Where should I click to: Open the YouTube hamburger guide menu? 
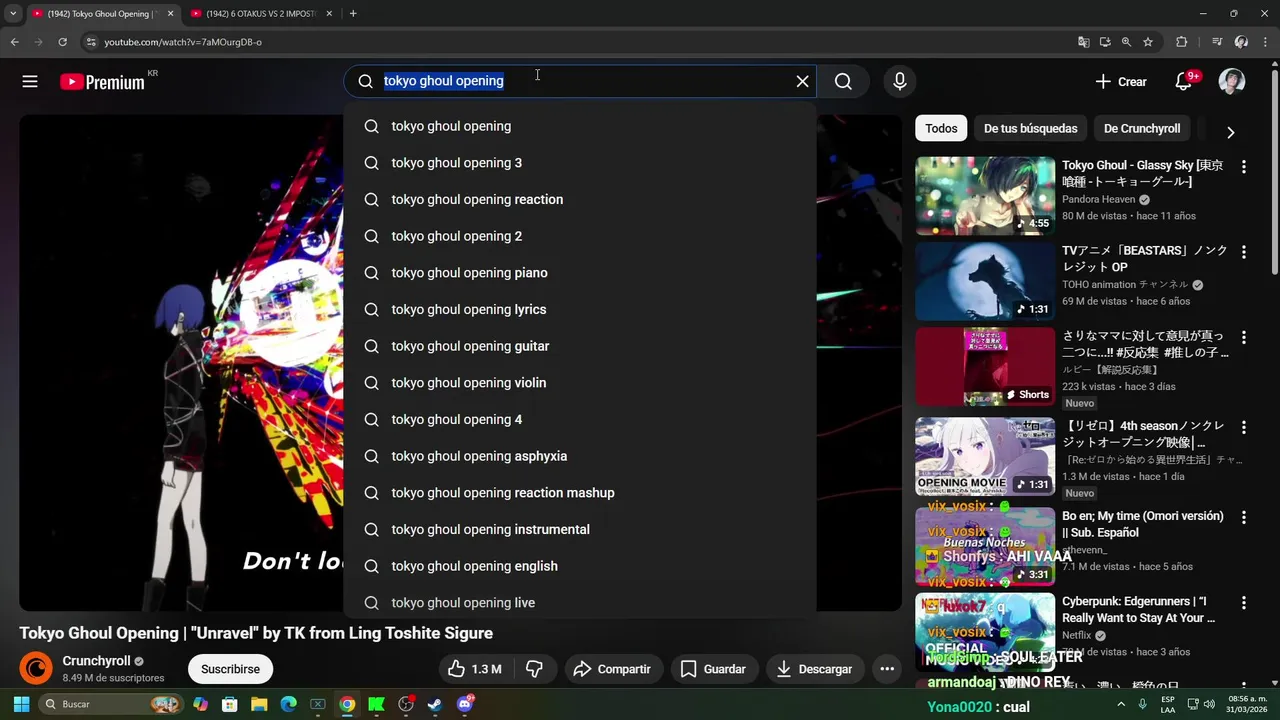[x=30, y=82]
